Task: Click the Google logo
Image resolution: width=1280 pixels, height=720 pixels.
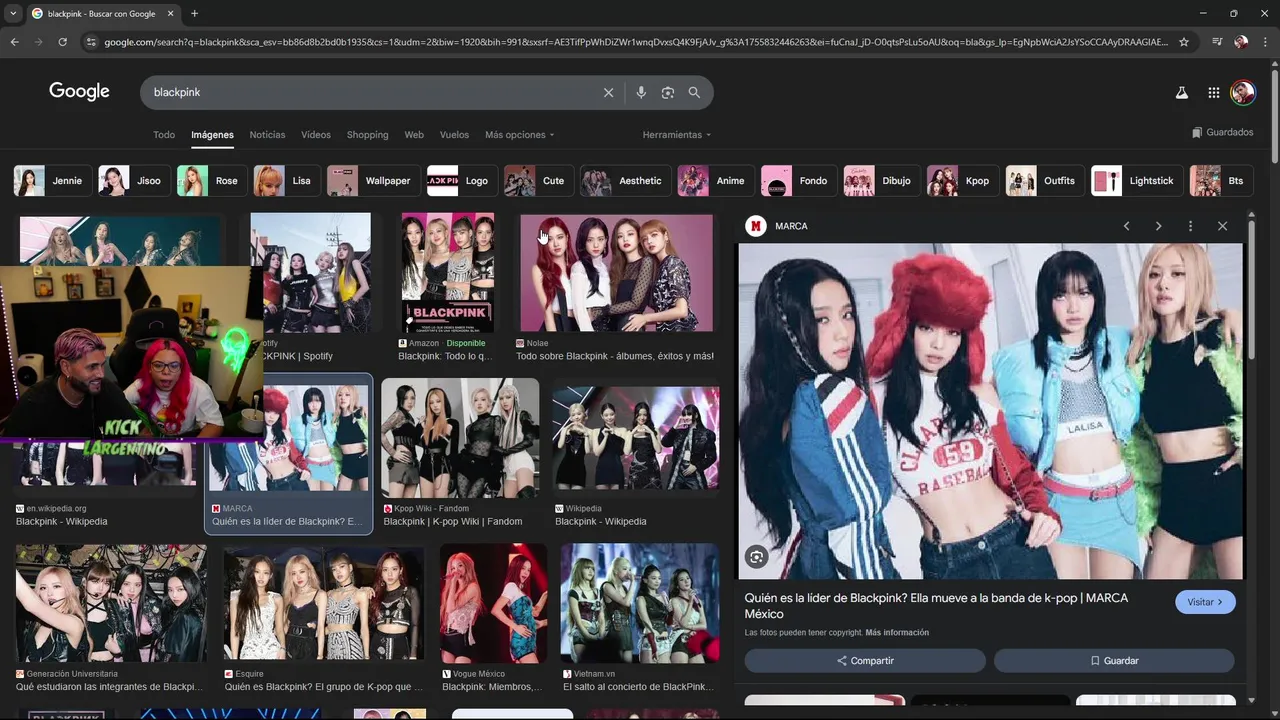Action: (79, 92)
